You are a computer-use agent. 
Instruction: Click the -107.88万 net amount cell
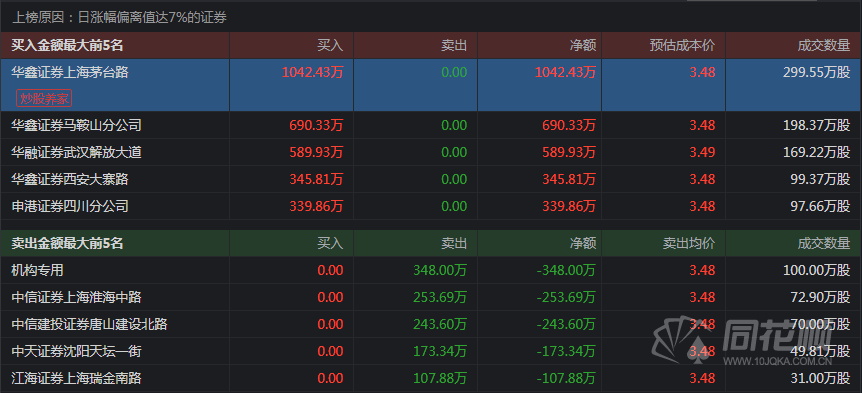coord(566,378)
